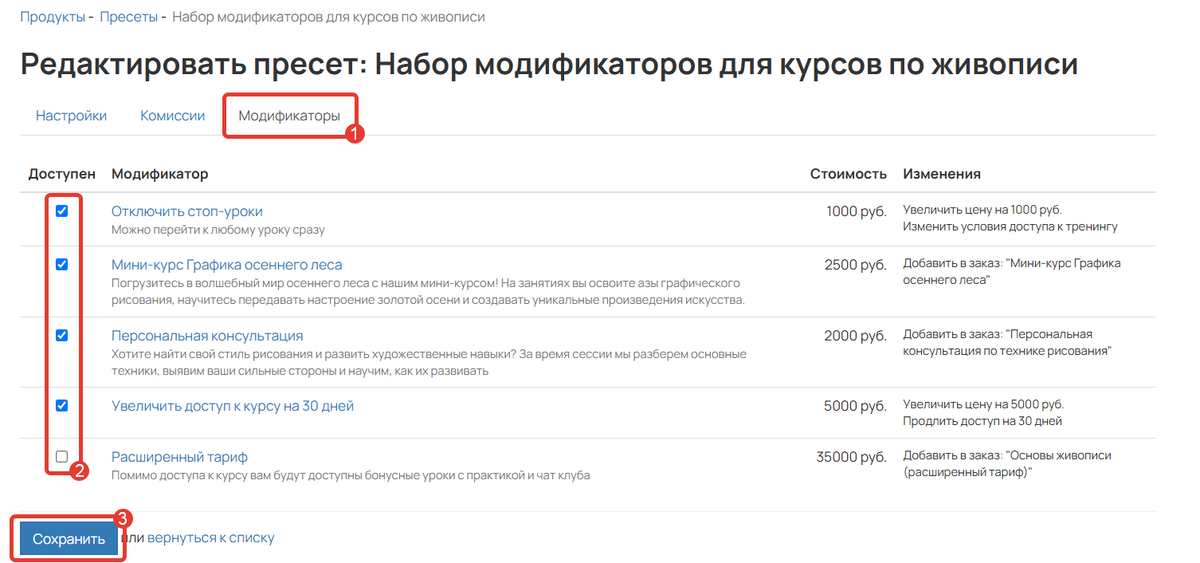
Task: Click text Изменить условия доступа к тренингу
Action: [1010, 227]
